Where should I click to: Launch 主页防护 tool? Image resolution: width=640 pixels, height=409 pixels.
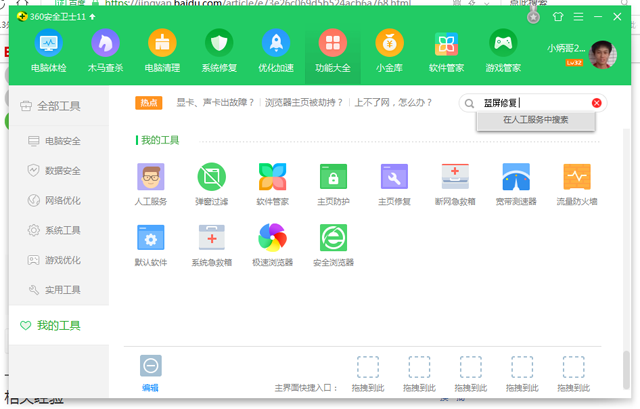click(x=333, y=184)
